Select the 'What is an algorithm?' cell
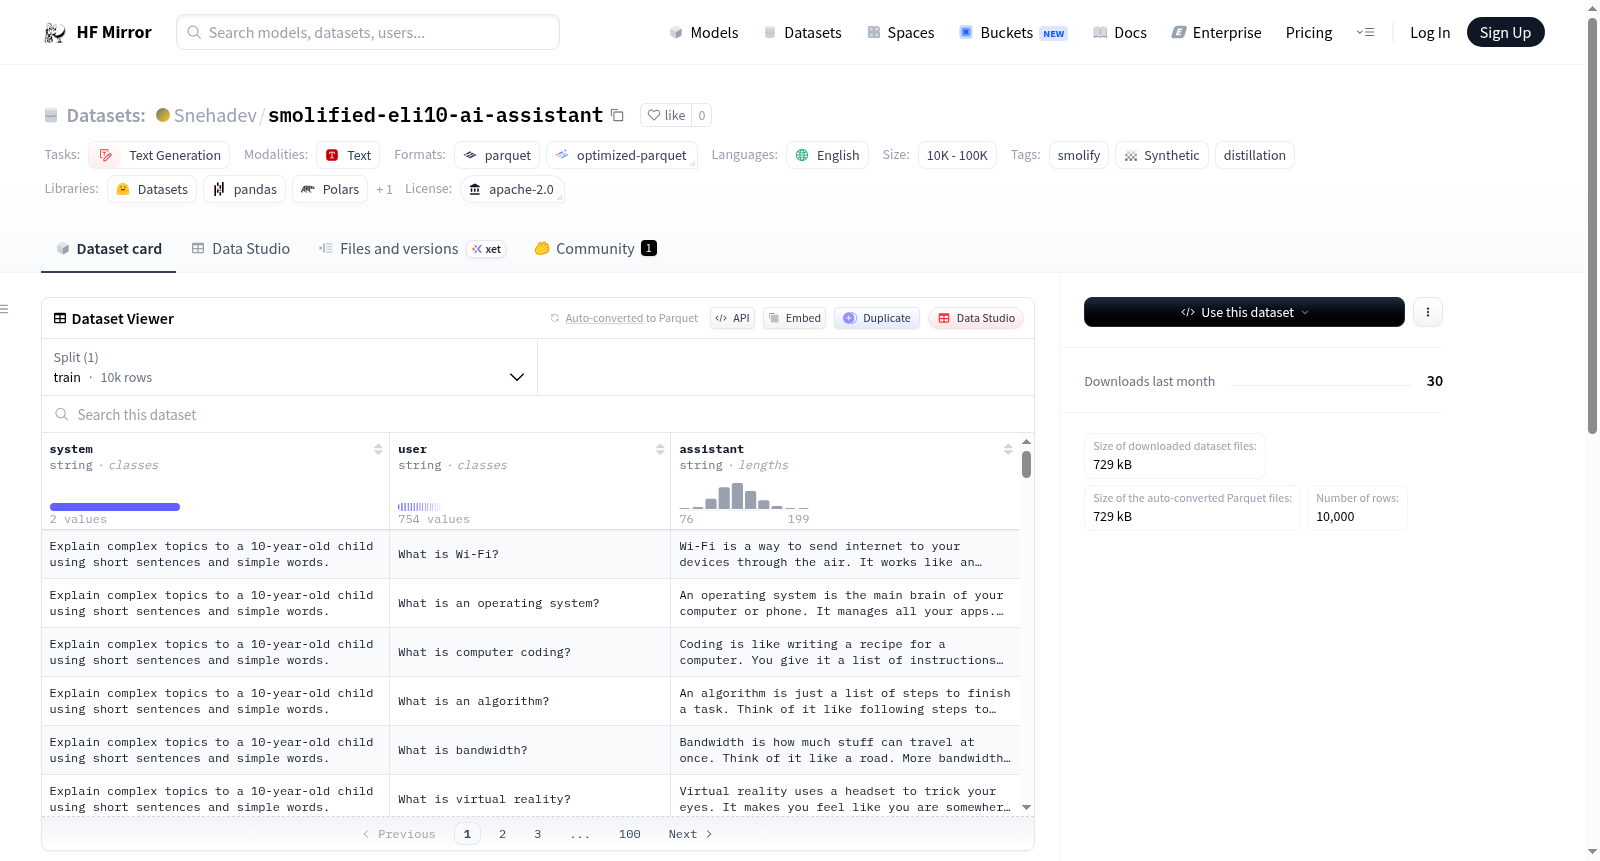The width and height of the screenshot is (1600, 861). 530,701
